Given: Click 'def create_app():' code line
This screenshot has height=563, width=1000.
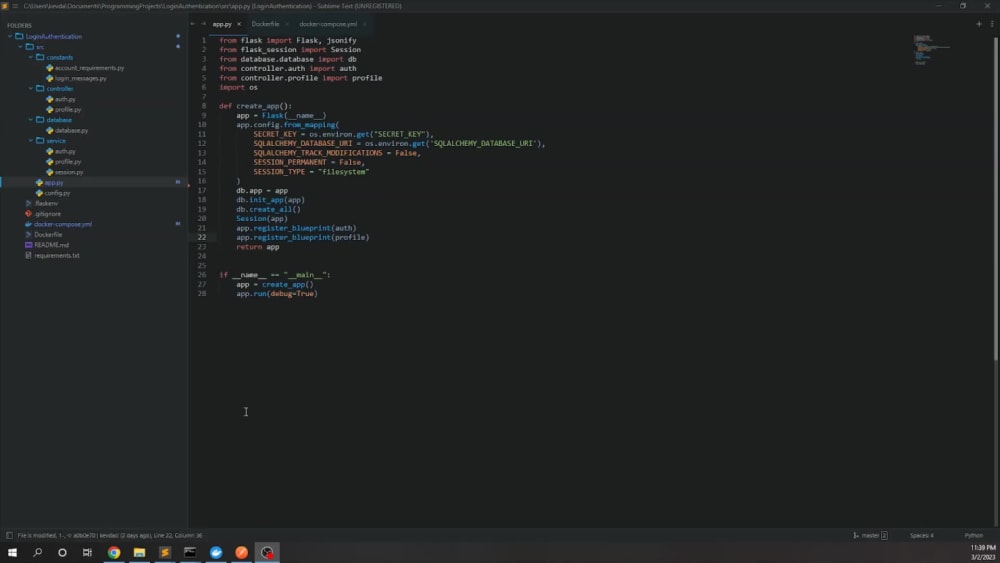Looking at the screenshot, I should (x=255, y=106).
